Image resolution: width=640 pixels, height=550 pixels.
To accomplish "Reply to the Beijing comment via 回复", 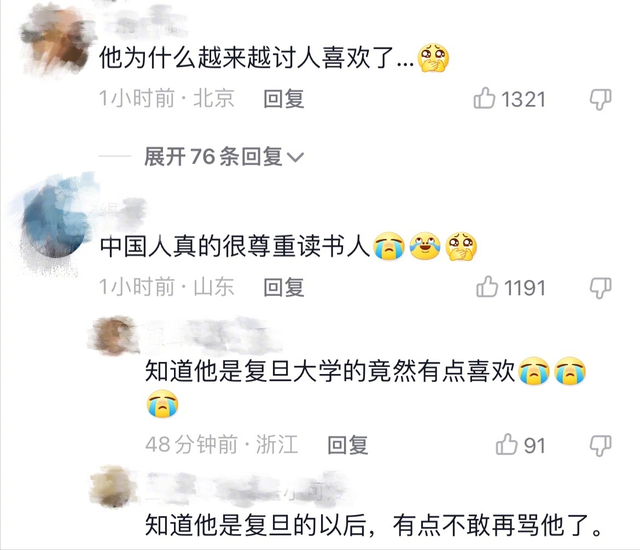I will point(284,99).
